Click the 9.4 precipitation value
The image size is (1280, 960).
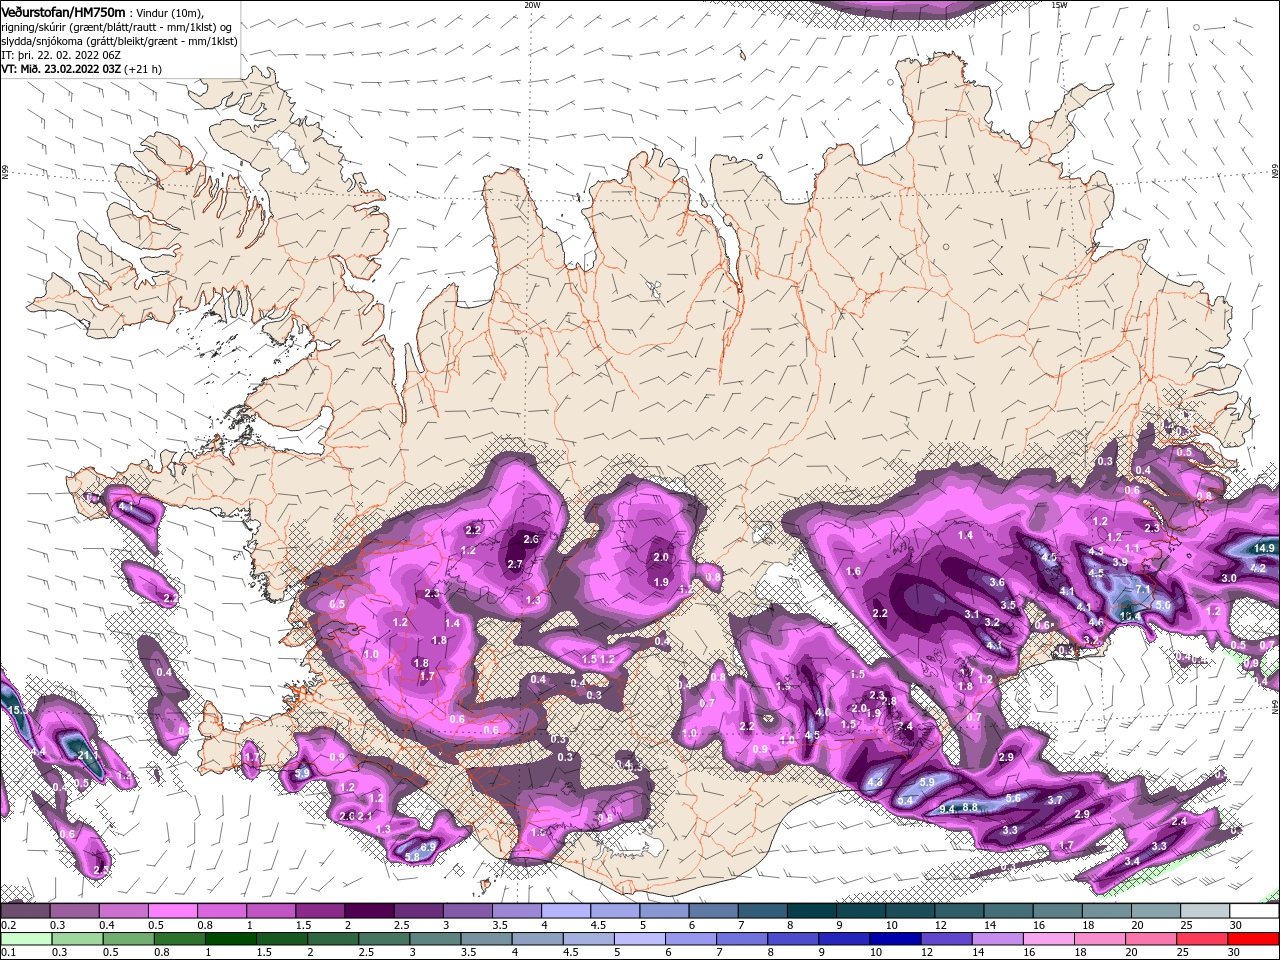point(948,808)
